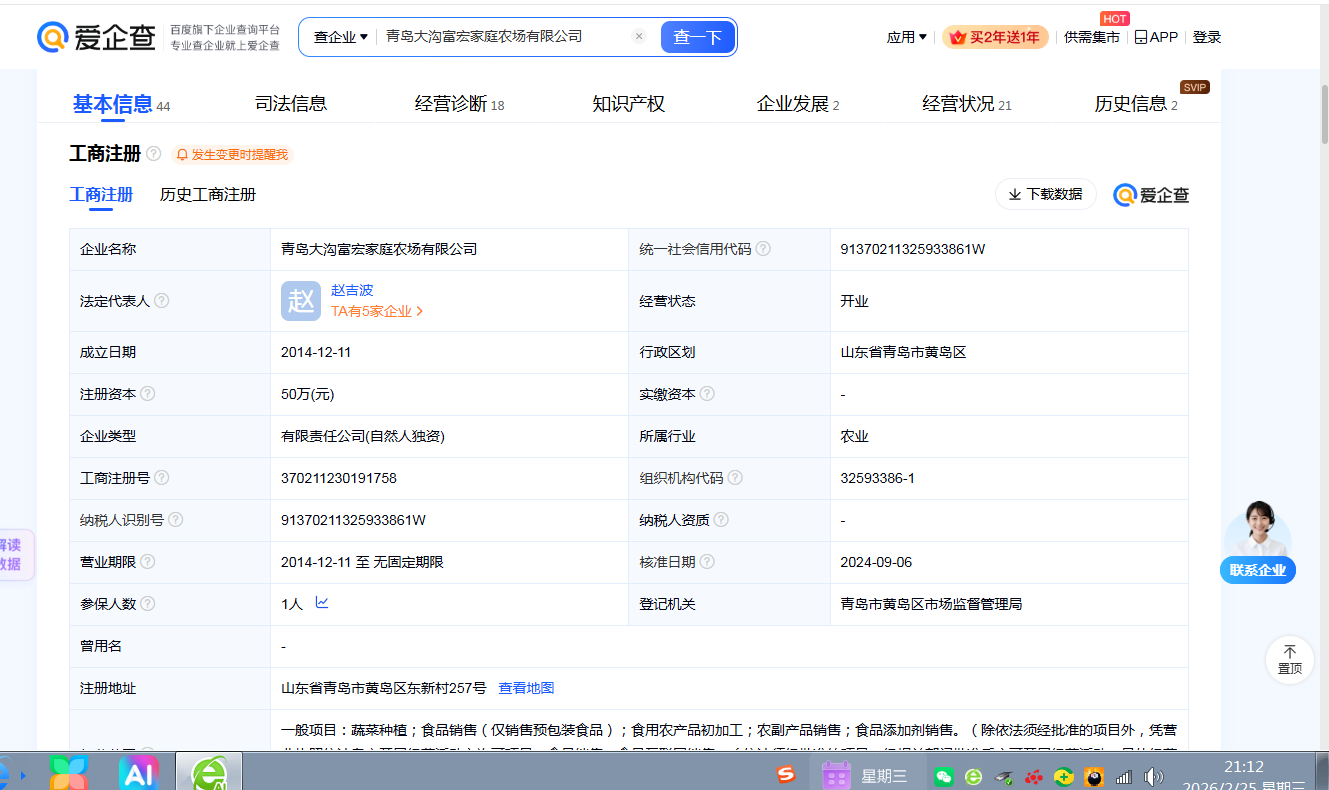This screenshot has height=790, width=1329.
Task: Expand the 应用 dropdown menu
Action: point(906,37)
